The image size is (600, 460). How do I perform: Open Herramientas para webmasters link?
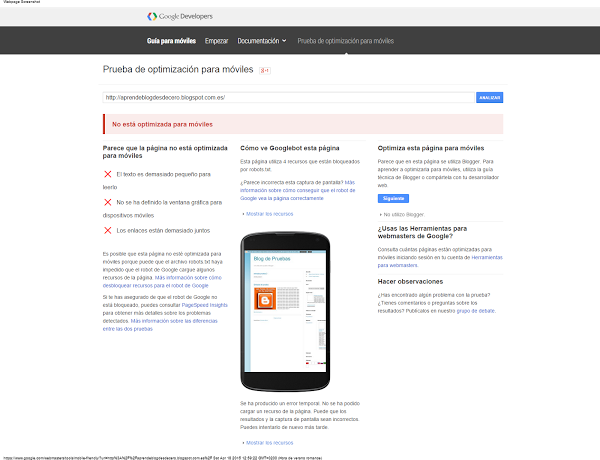pos(440,261)
